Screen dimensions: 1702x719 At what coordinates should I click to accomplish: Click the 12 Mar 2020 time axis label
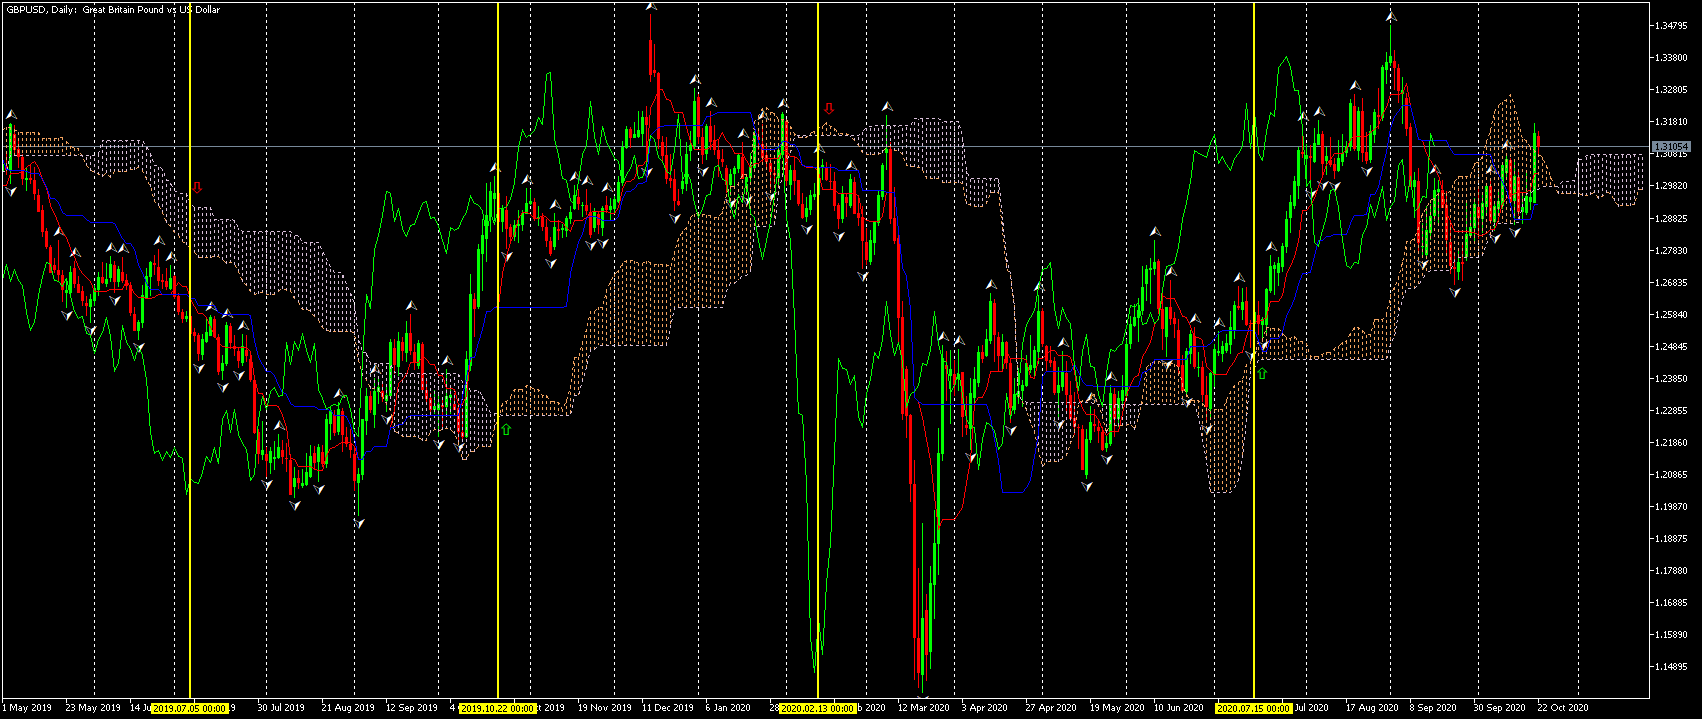923,708
